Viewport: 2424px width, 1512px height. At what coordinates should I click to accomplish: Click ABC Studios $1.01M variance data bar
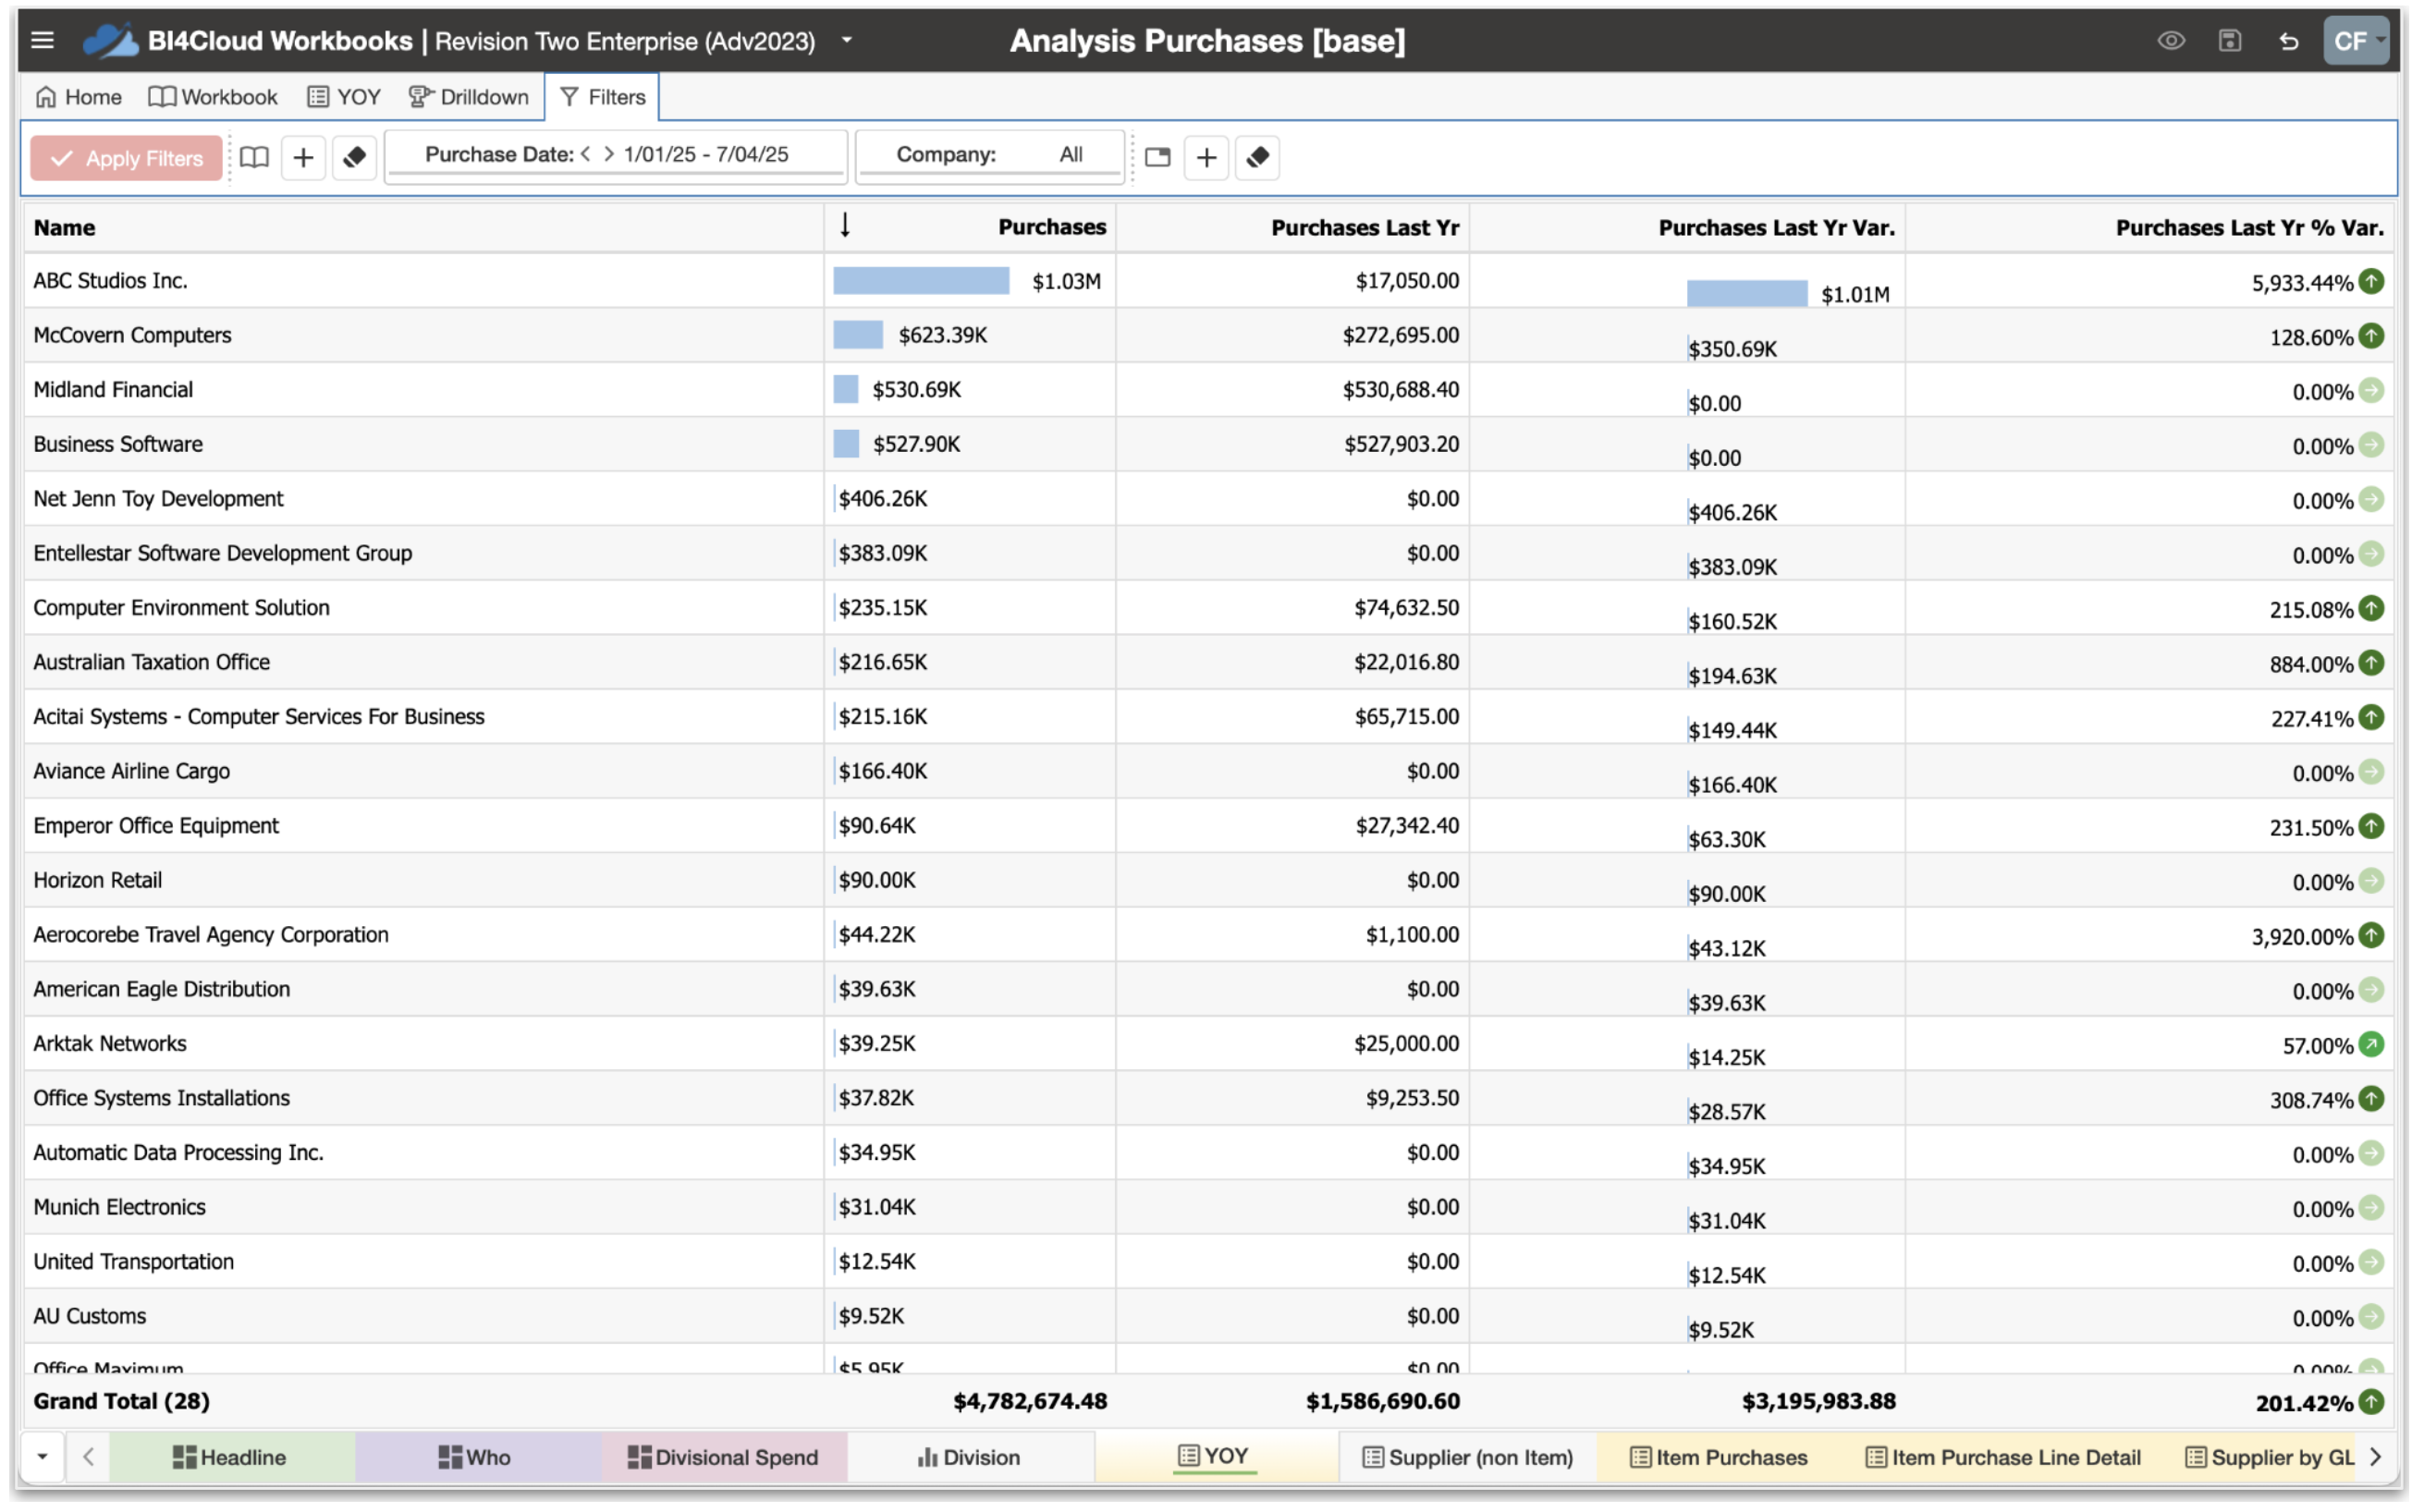[x=1746, y=294]
